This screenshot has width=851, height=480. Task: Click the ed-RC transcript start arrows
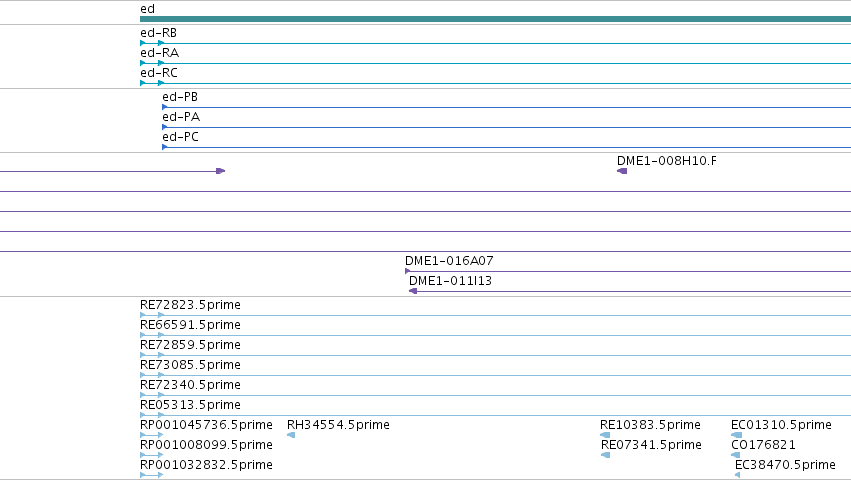(152, 83)
